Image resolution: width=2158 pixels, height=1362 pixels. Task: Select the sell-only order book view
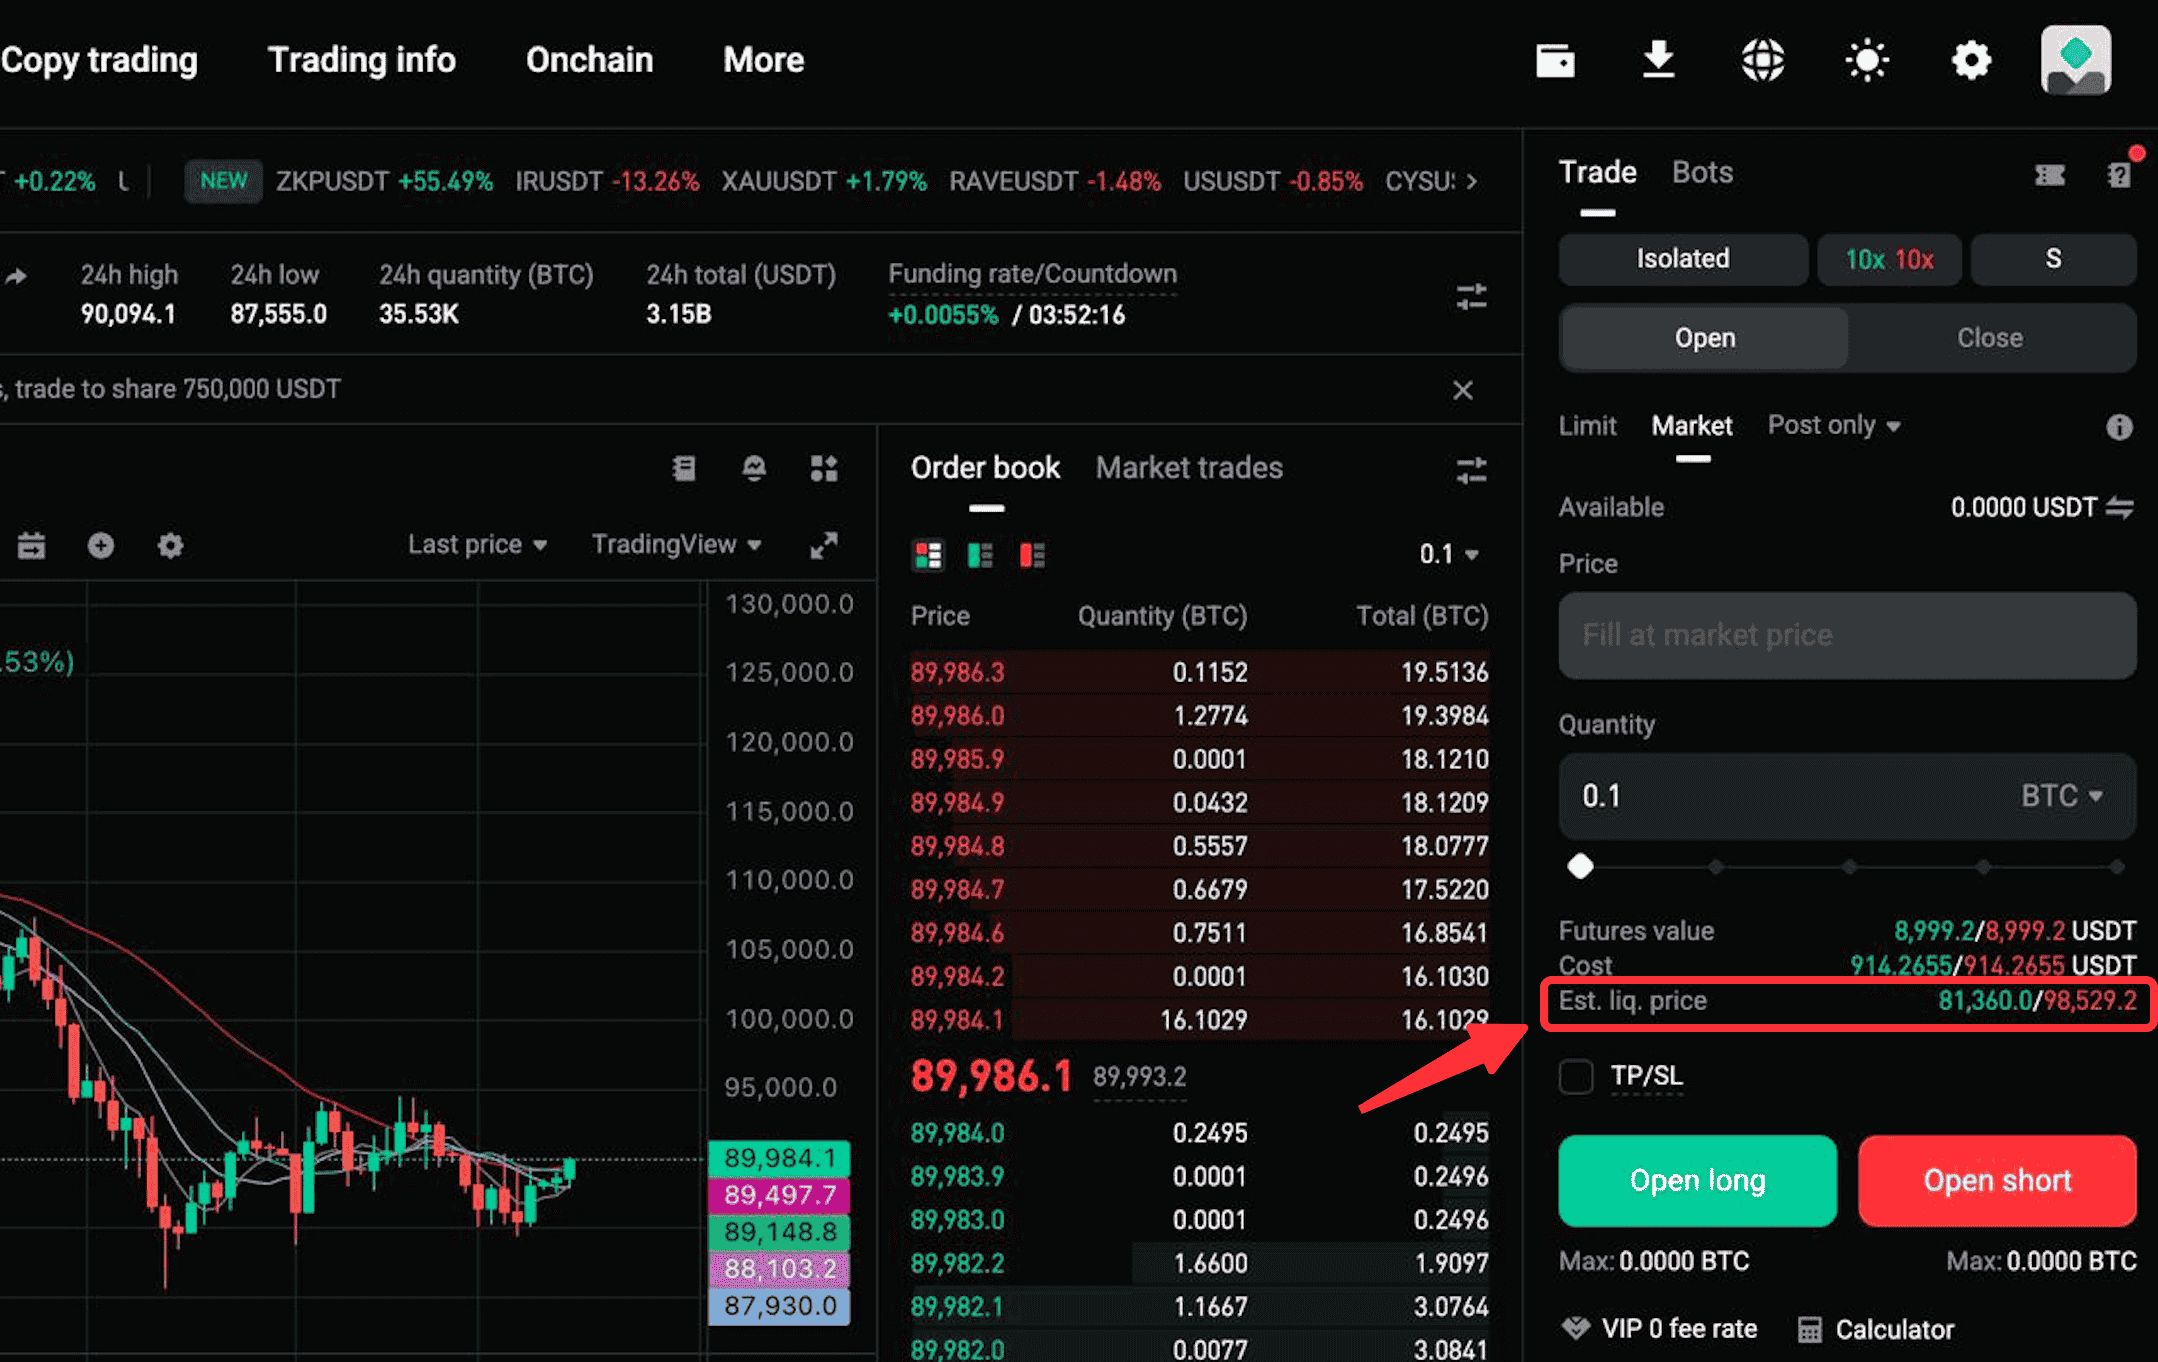click(1031, 555)
